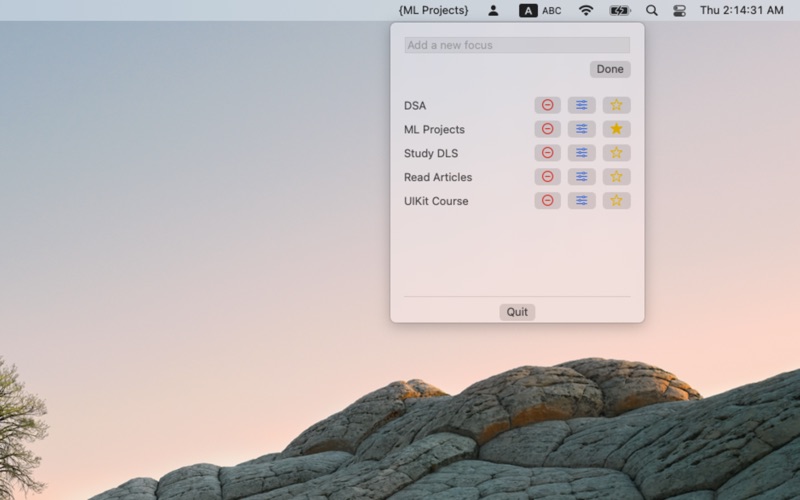Select the ML Projects focus label
This screenshot has height=500, width=800.
tap(434, 130)
